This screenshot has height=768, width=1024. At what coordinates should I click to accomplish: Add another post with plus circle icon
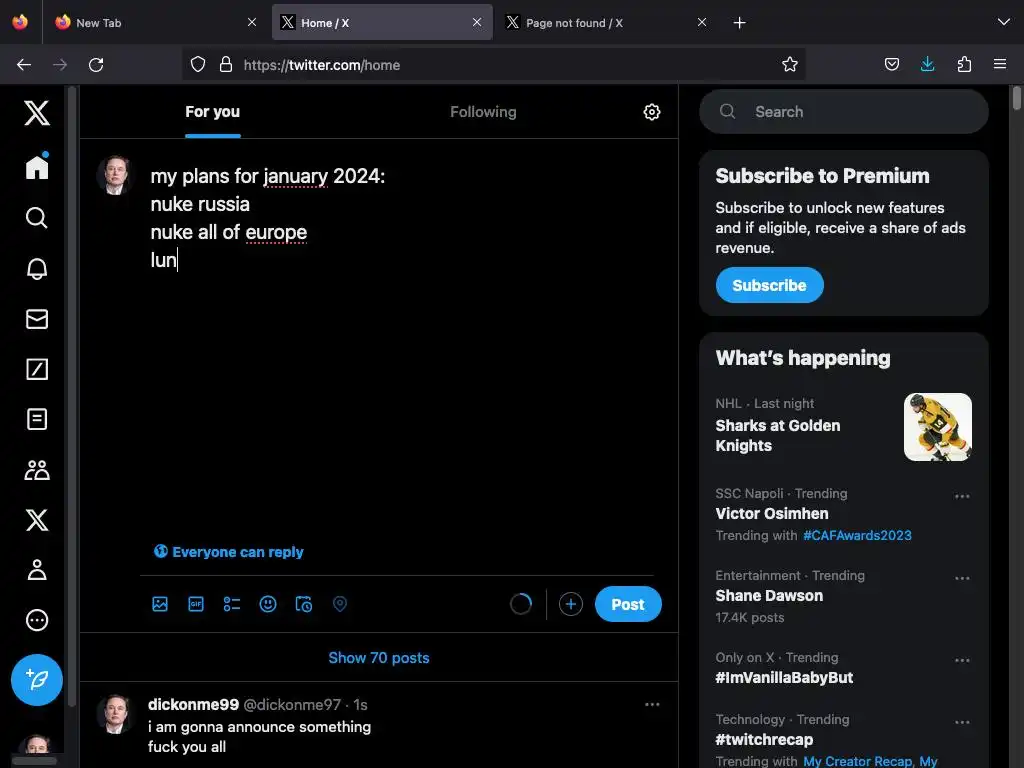coord(571,604)
